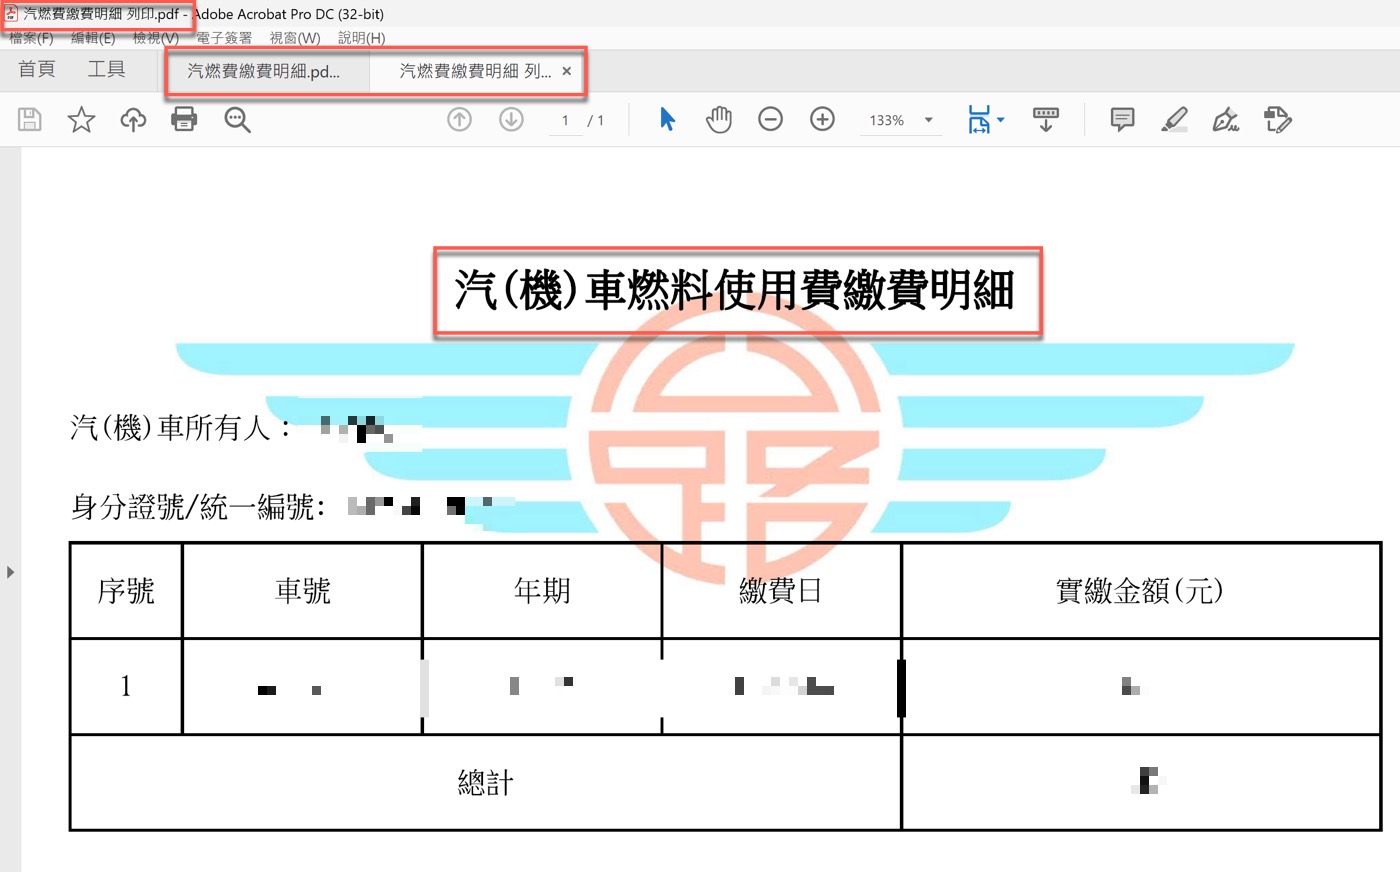The image size is (1400, 872).
Task: Print the document with the printer icon
Action: (184, 120)
